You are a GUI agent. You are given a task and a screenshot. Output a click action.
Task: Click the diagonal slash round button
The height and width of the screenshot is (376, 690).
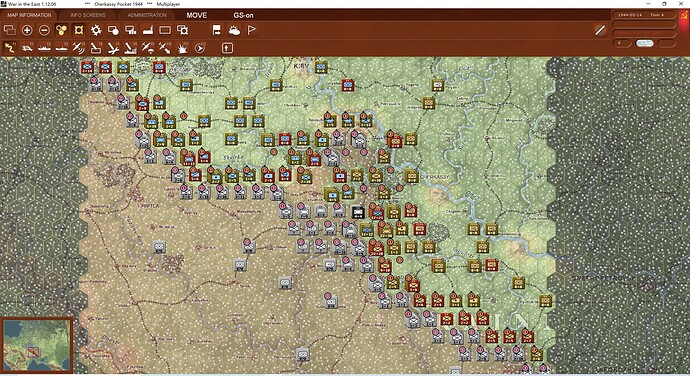click(600, 30)
